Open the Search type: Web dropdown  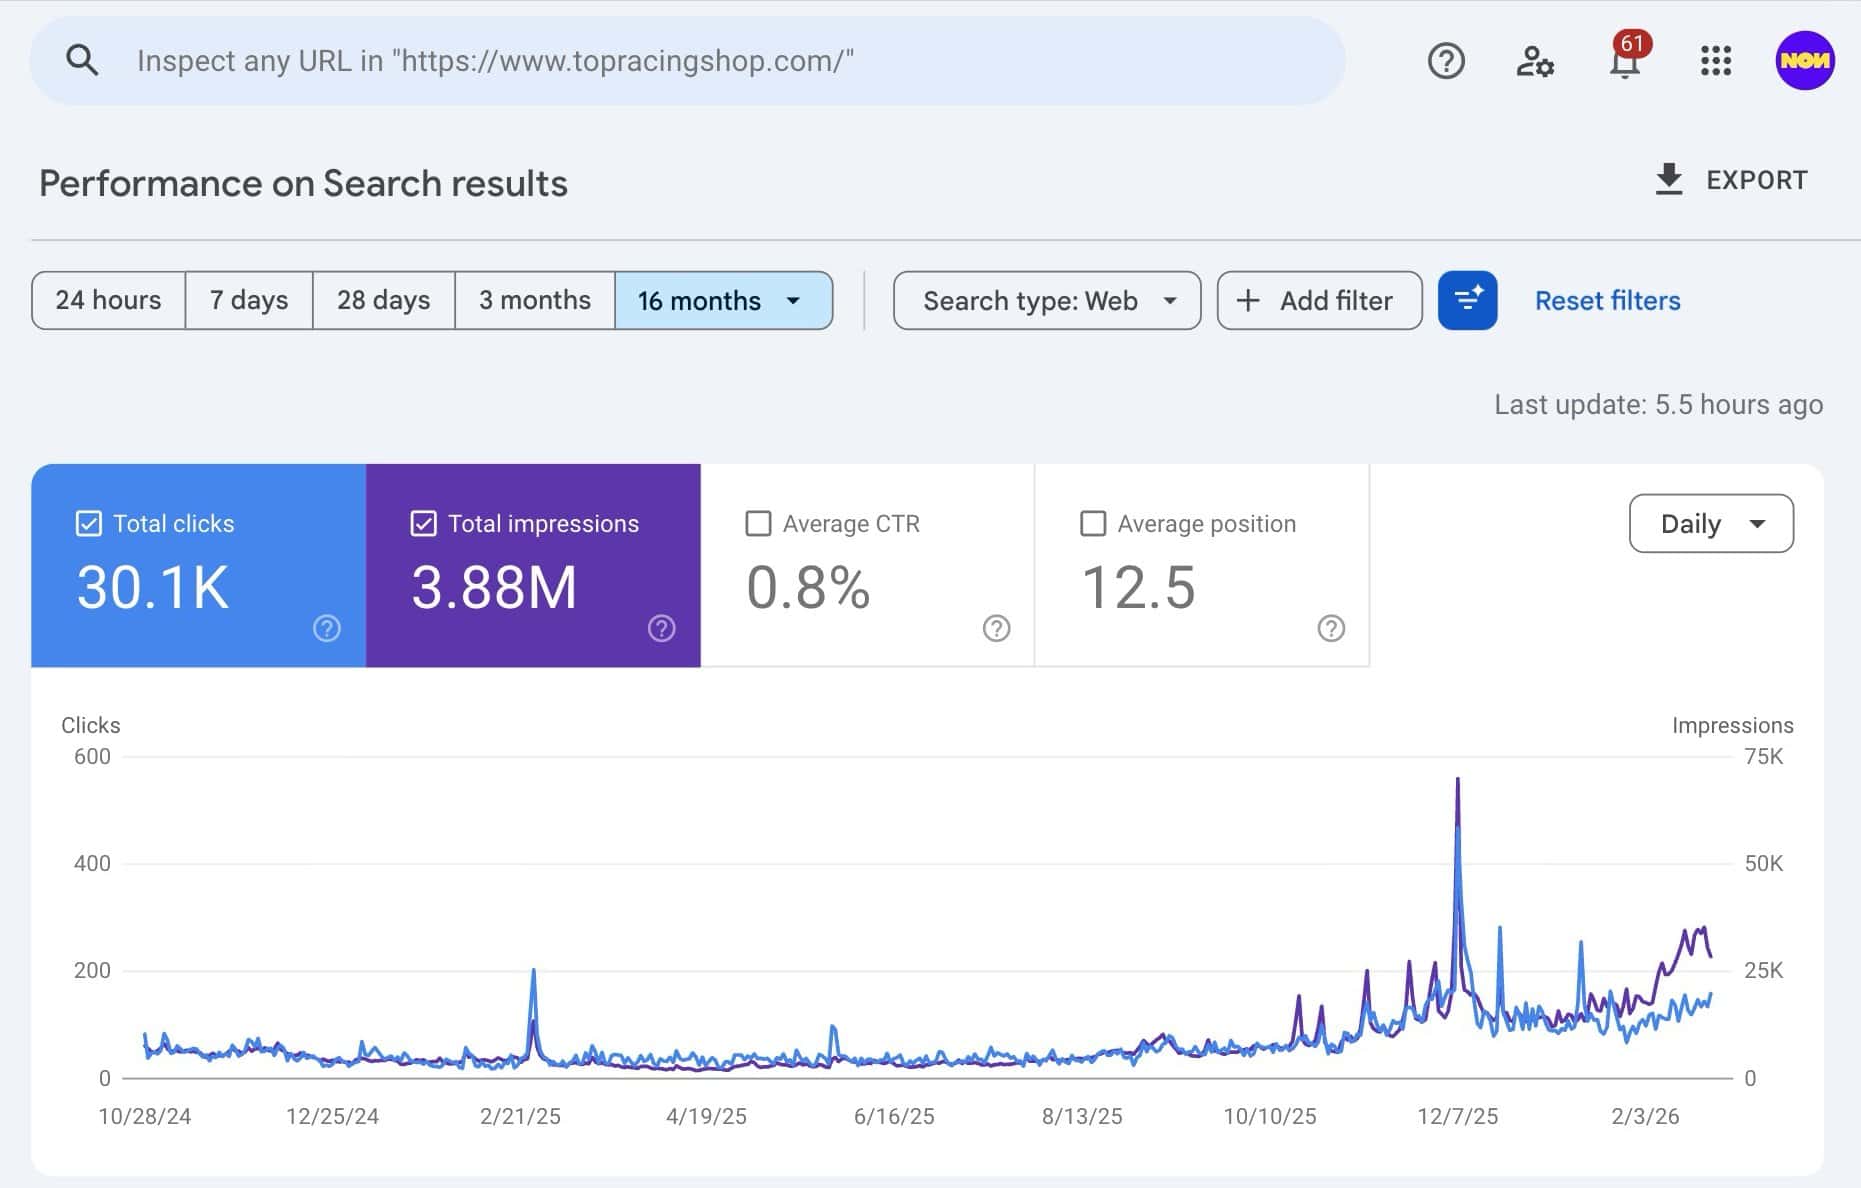pyautogui.click(x=1046, y=300)
